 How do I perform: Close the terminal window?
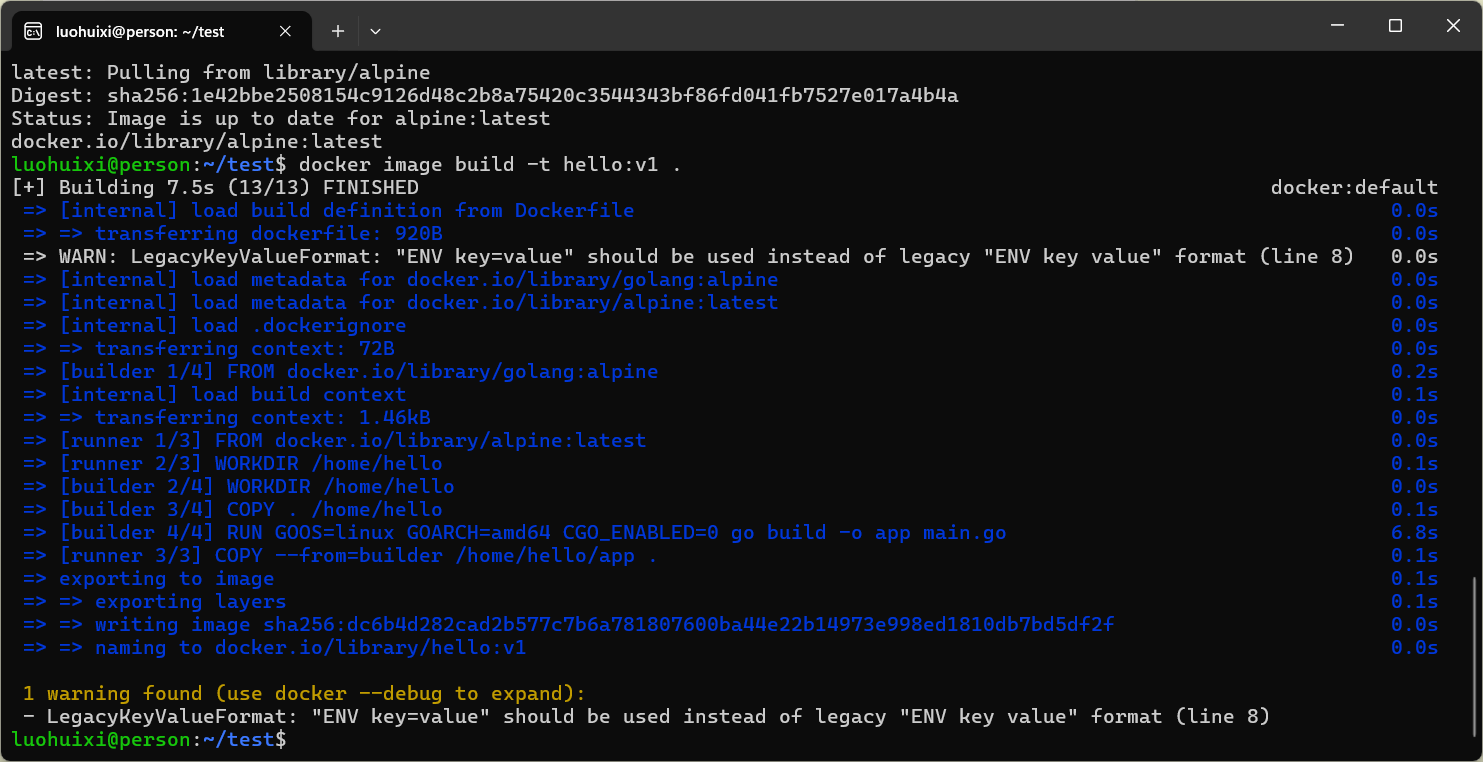pyautogui.click(x=1455, y=26)
